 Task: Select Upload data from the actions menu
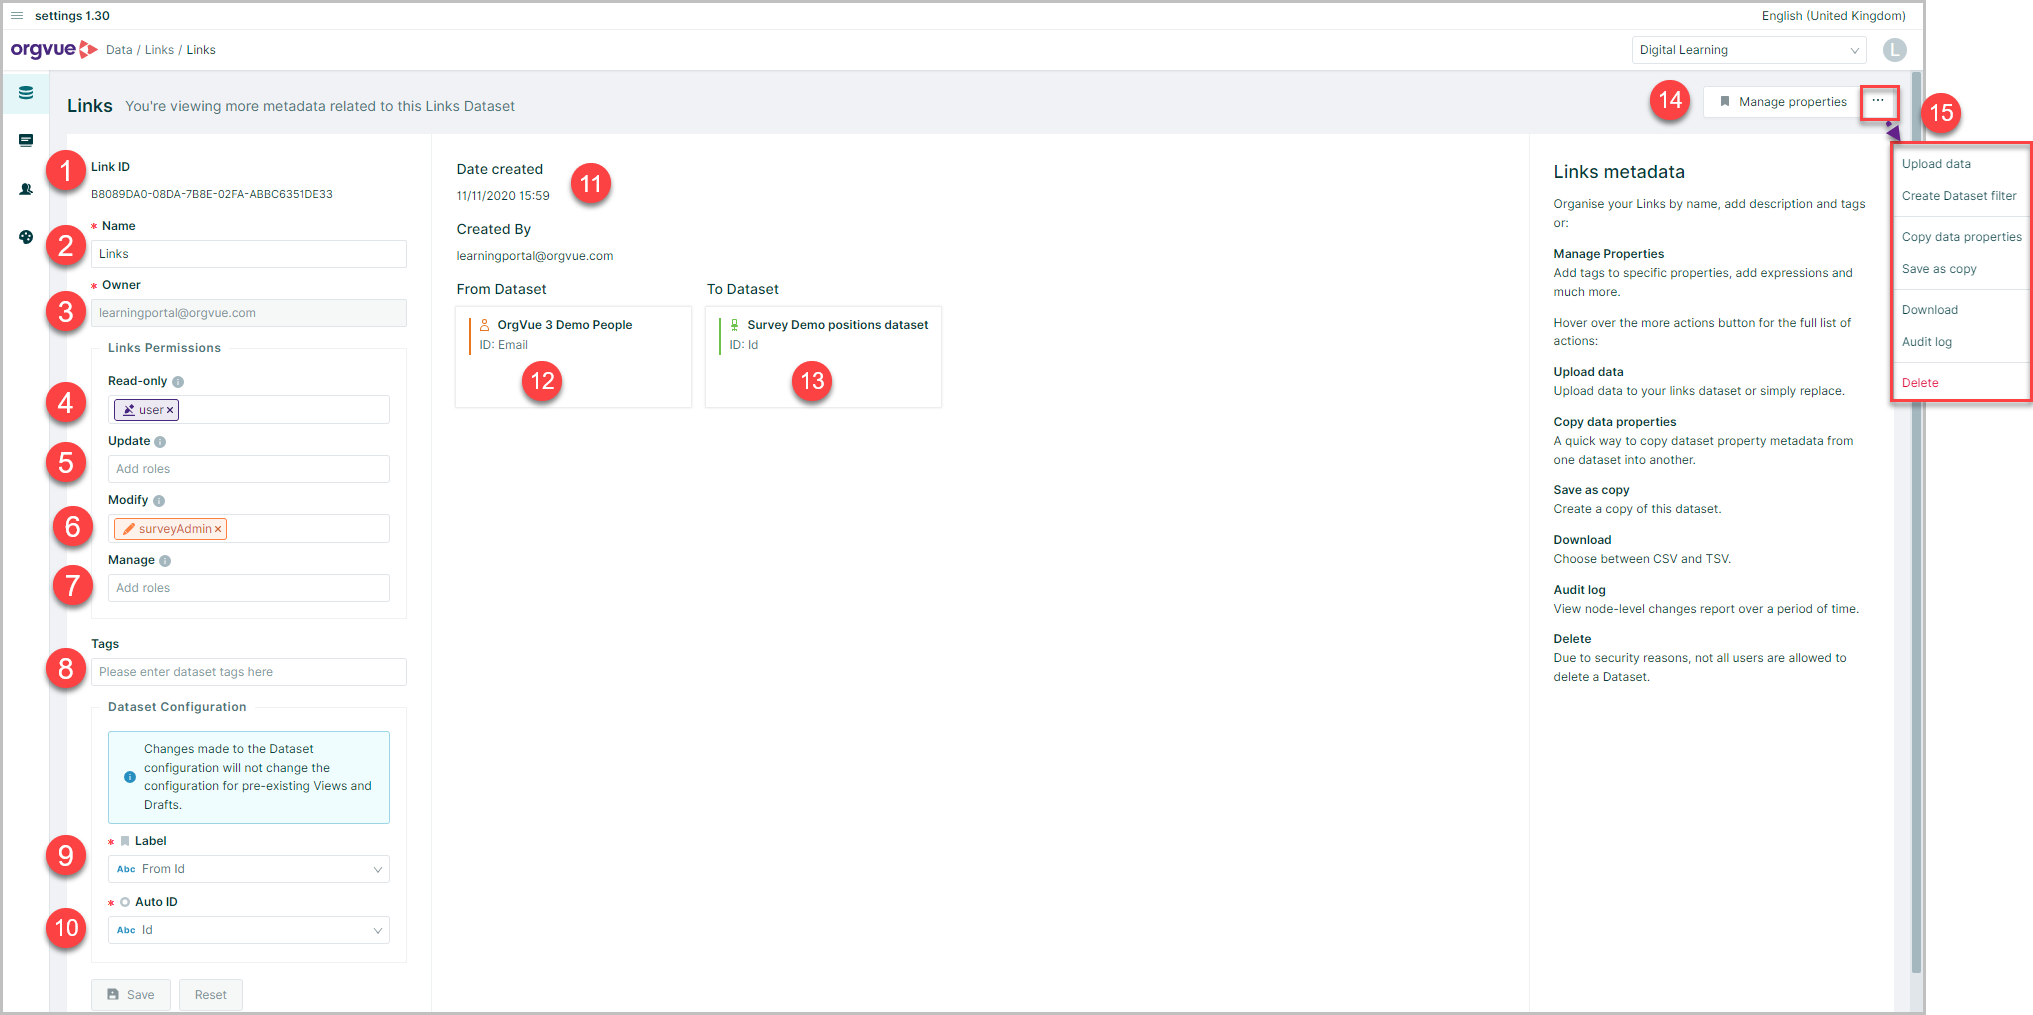click(1936, 164)
